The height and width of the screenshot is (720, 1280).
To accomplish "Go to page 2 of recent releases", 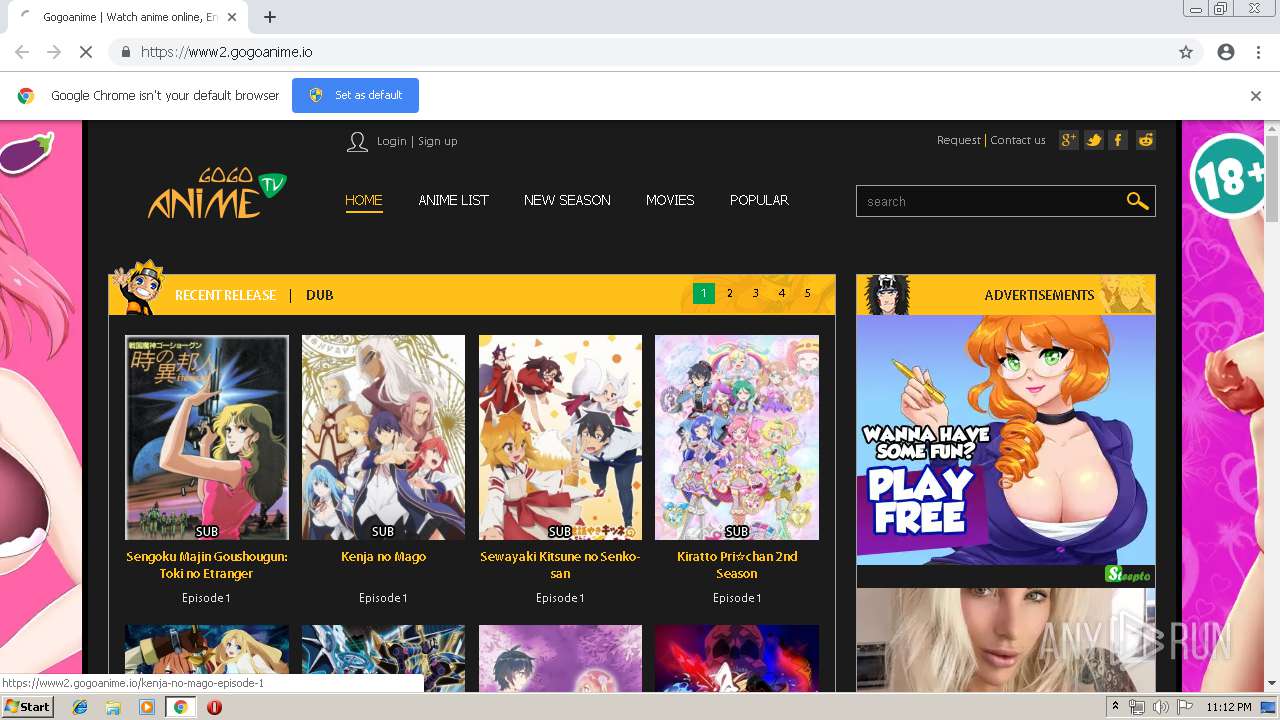I will click(730, 294).
